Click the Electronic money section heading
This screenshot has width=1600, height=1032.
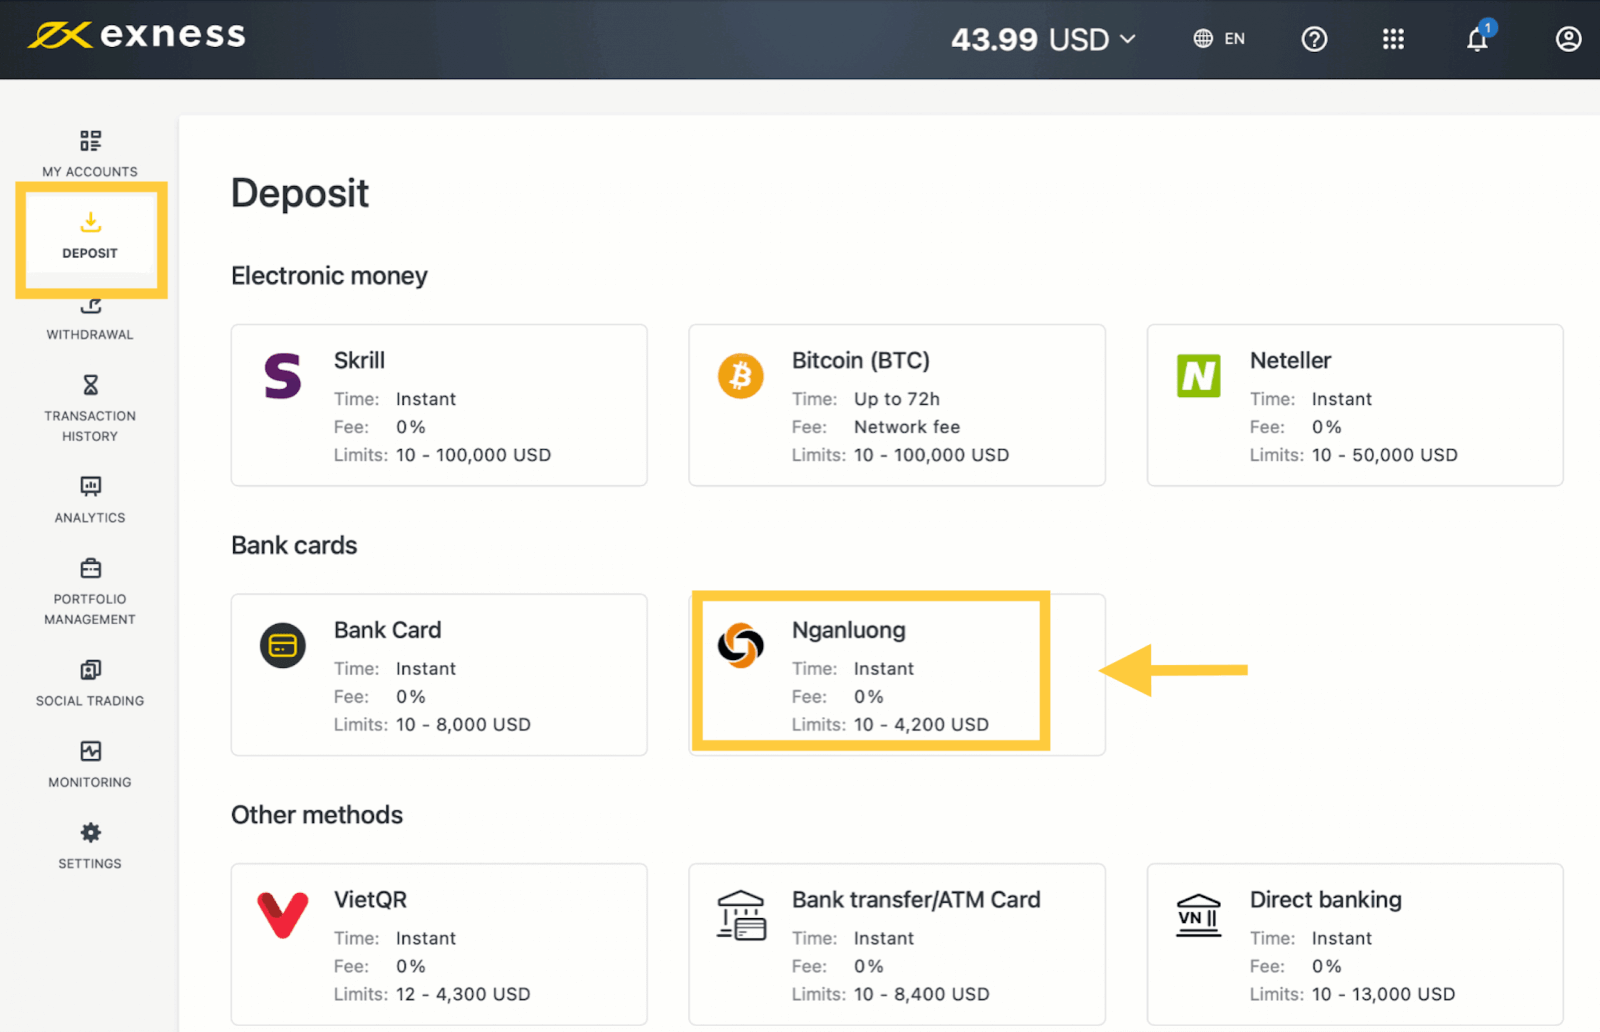pos(329,276)
